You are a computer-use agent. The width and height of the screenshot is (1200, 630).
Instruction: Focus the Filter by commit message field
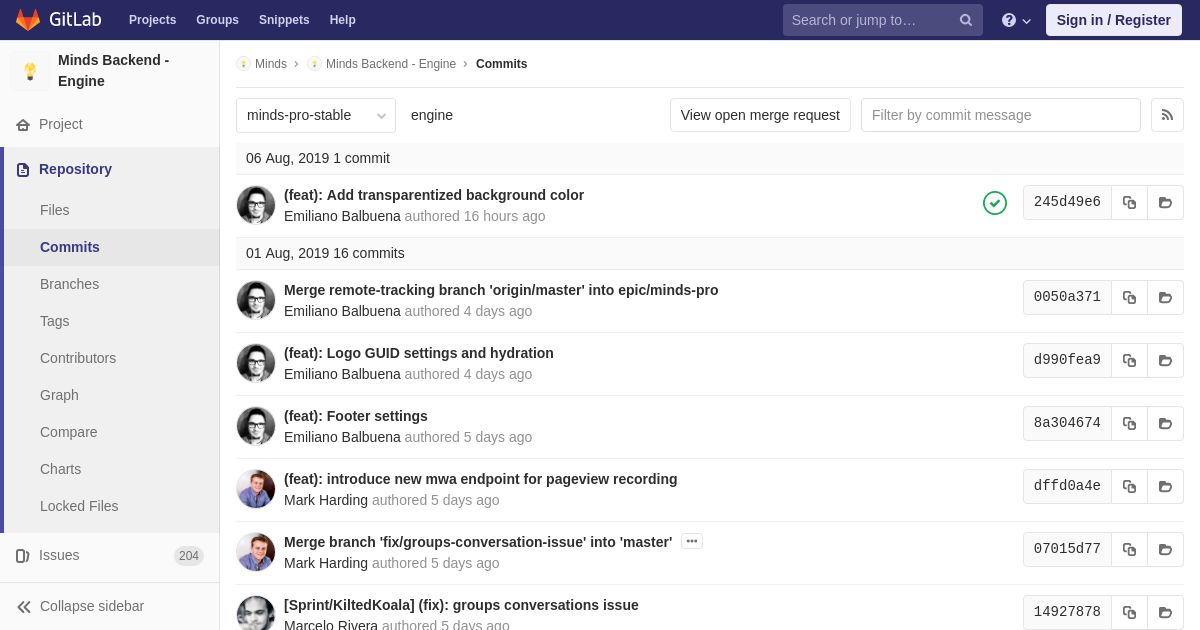(1000, 115)
